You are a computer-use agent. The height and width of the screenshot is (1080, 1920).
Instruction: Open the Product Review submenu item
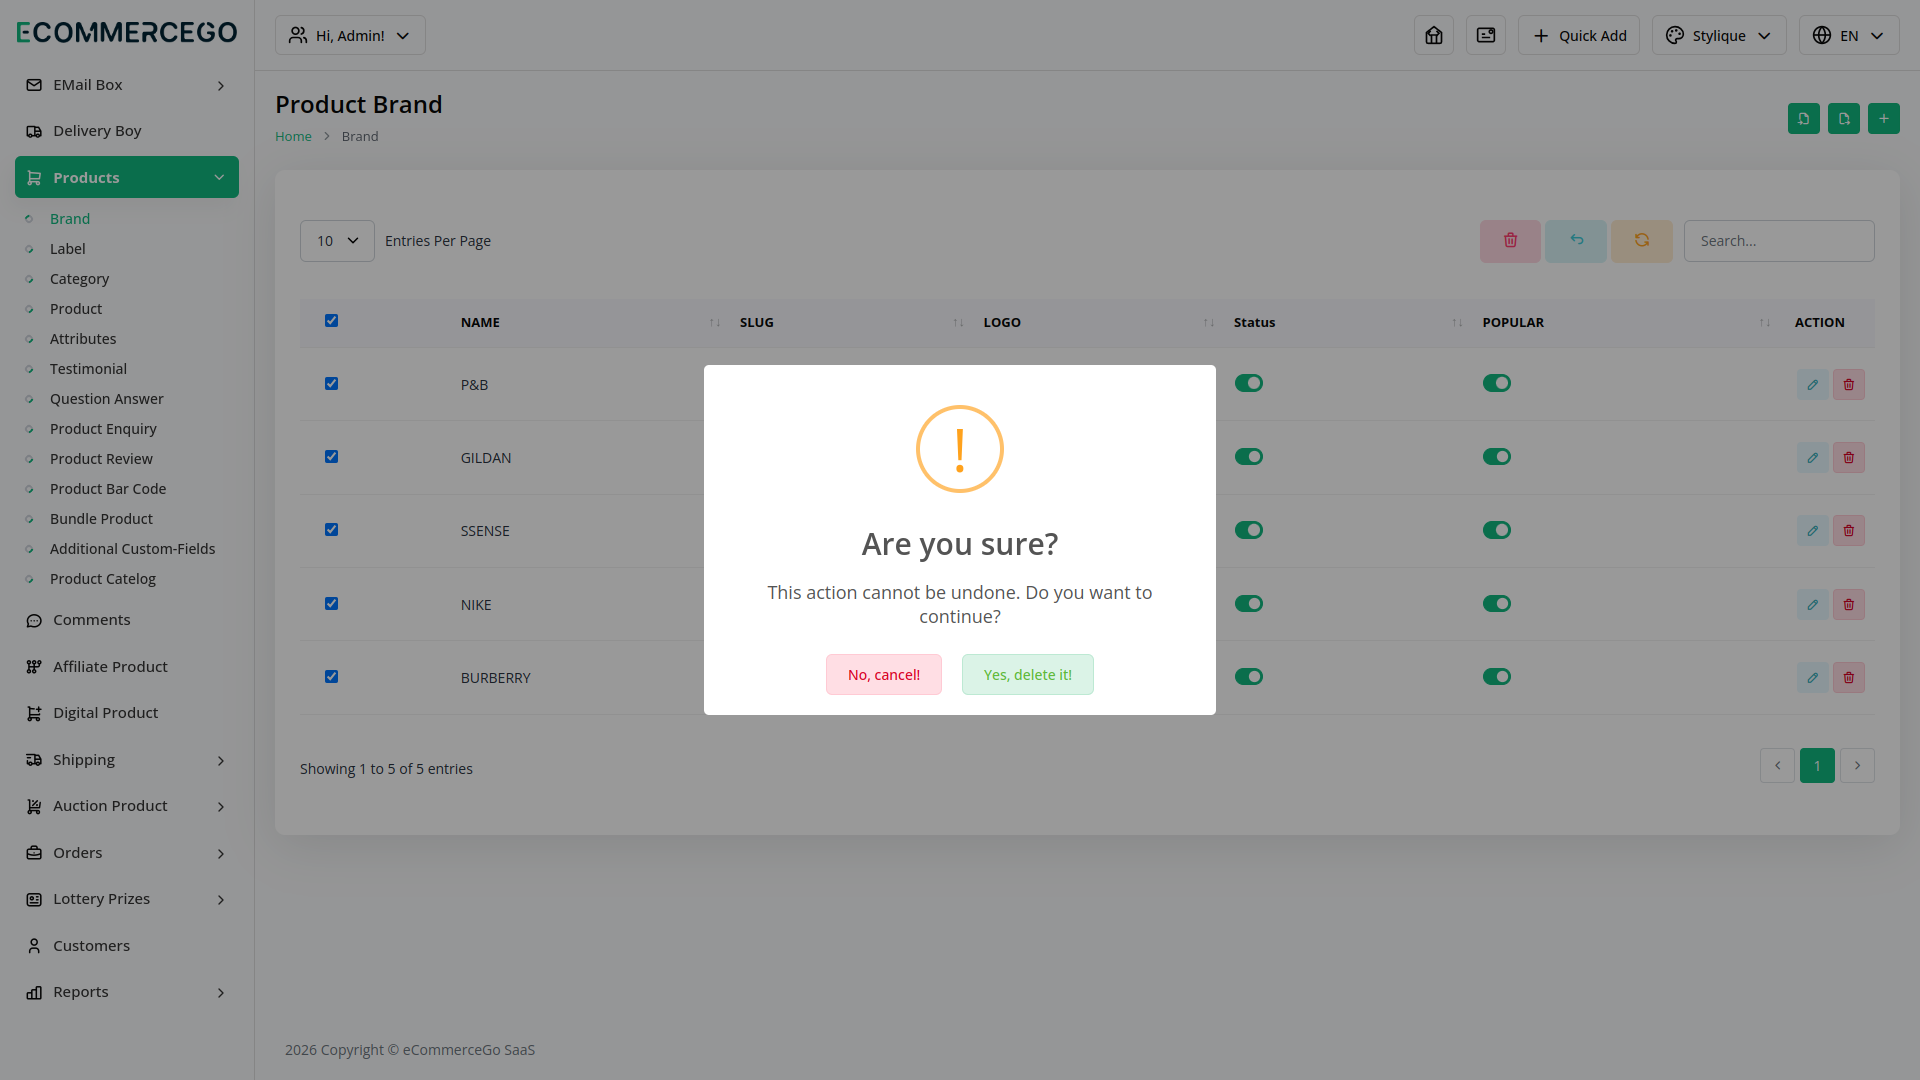point(101,459)
